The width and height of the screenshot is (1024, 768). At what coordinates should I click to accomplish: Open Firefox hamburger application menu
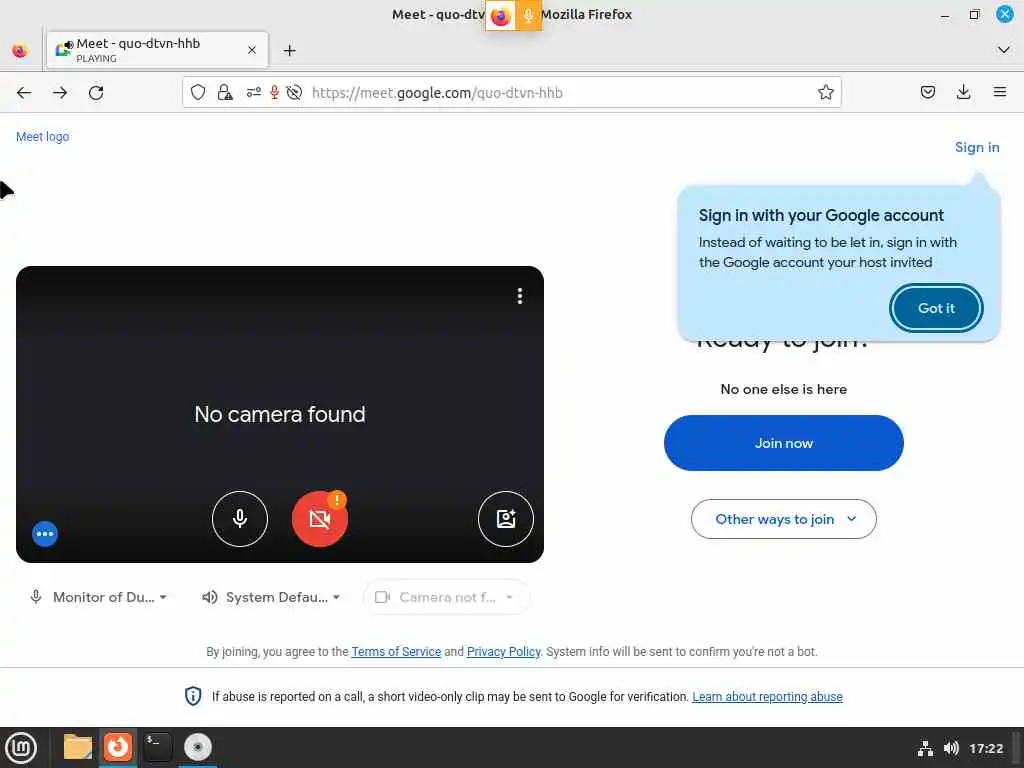pyautogui.click(x=1000, y=92)
